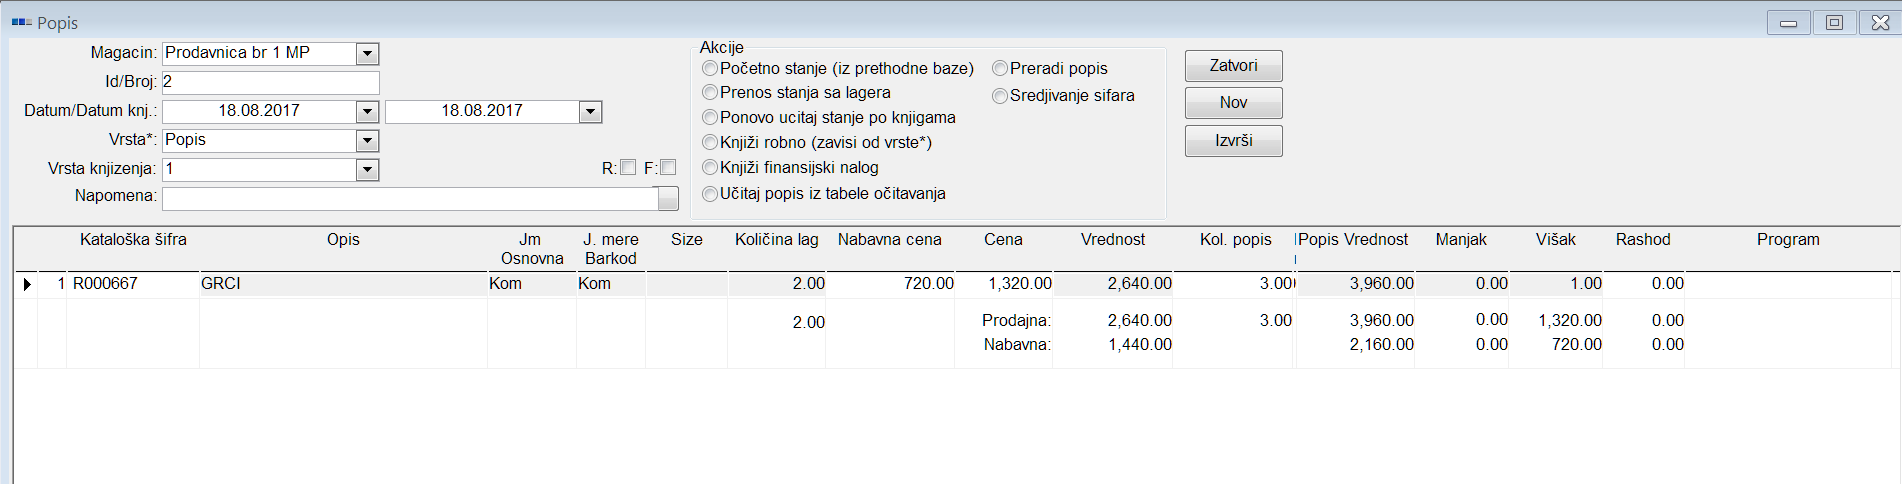Image resolution: width=1902 pixels, height=484 pixels.
Task: Choose Knjiži finansijski nalog radio button
Action: [710, 168]
